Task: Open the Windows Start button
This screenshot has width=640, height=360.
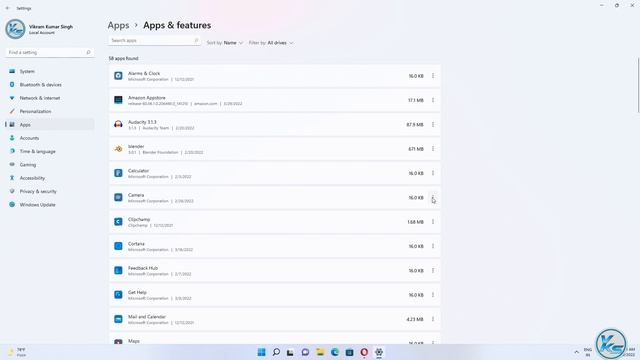Action: (261, 352)
